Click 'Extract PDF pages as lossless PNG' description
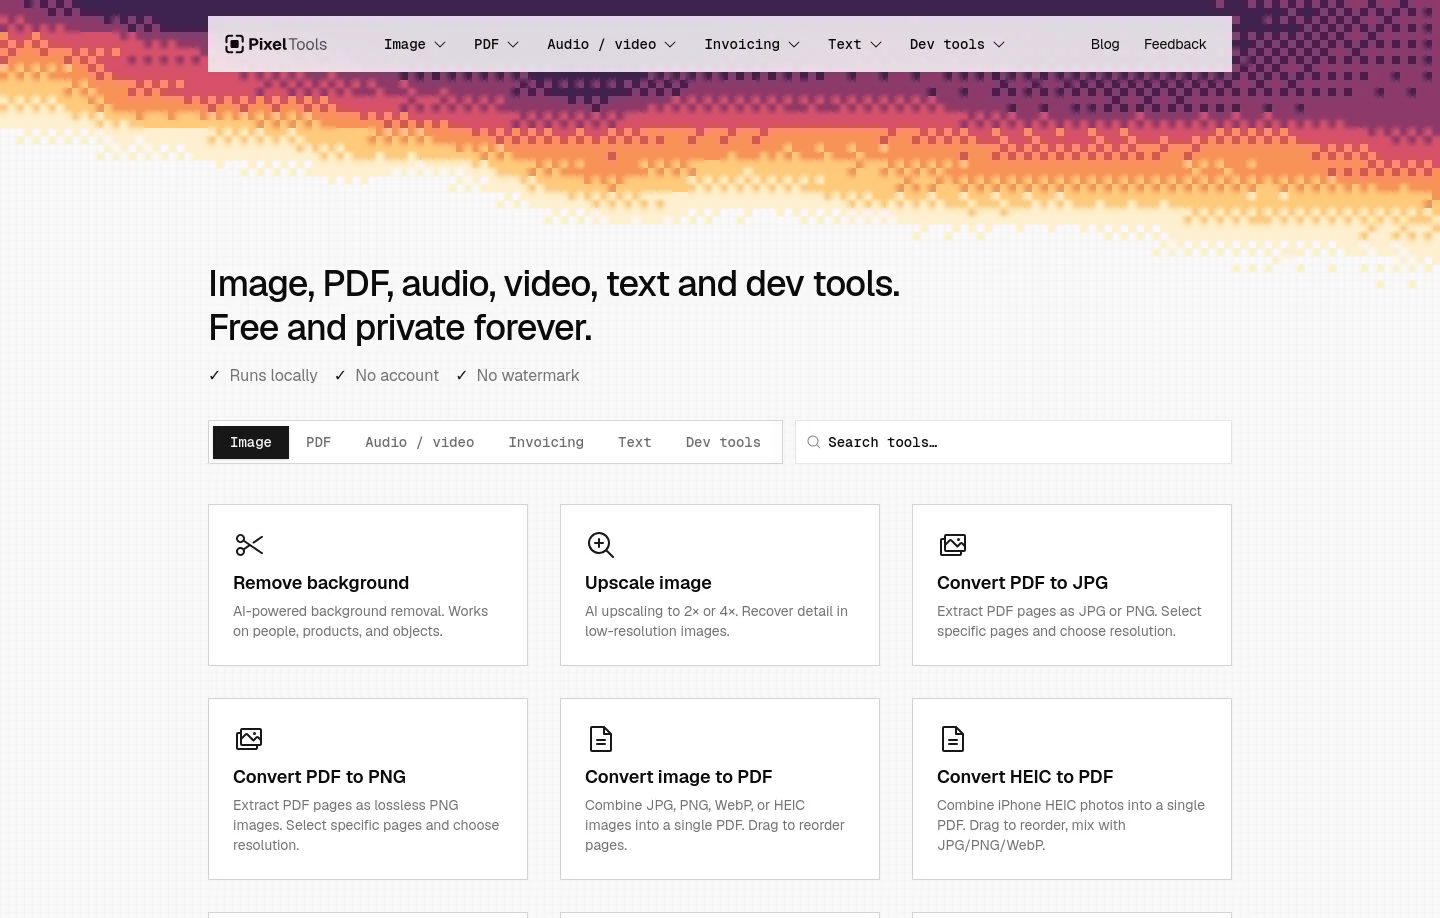Image resolution: width=1440 pixels, height=918 pixels. [x=366, y=825]
